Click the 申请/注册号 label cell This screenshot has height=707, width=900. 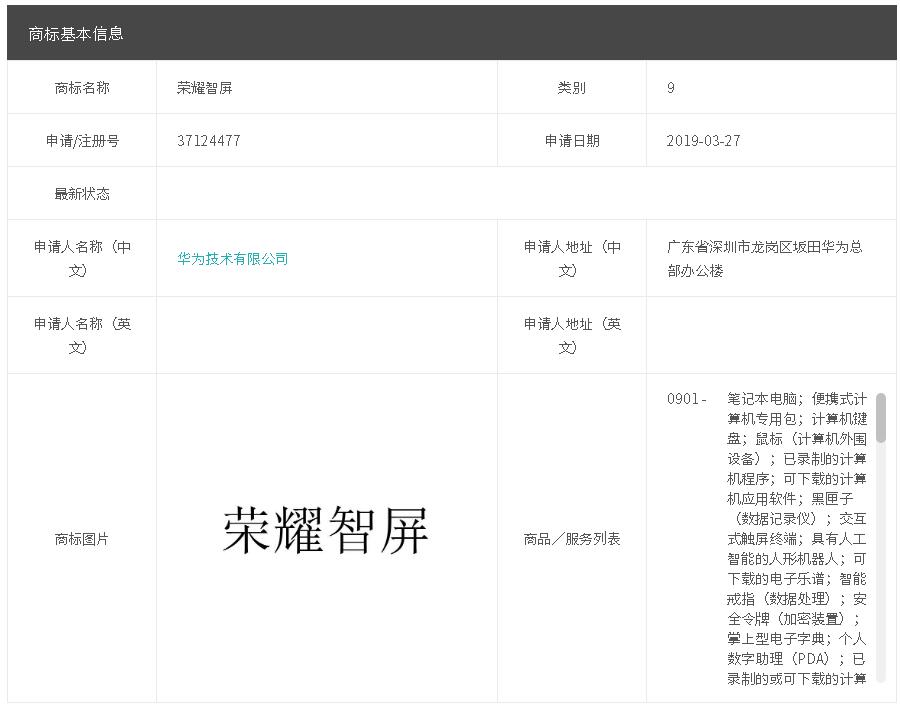tap(82, 141)
